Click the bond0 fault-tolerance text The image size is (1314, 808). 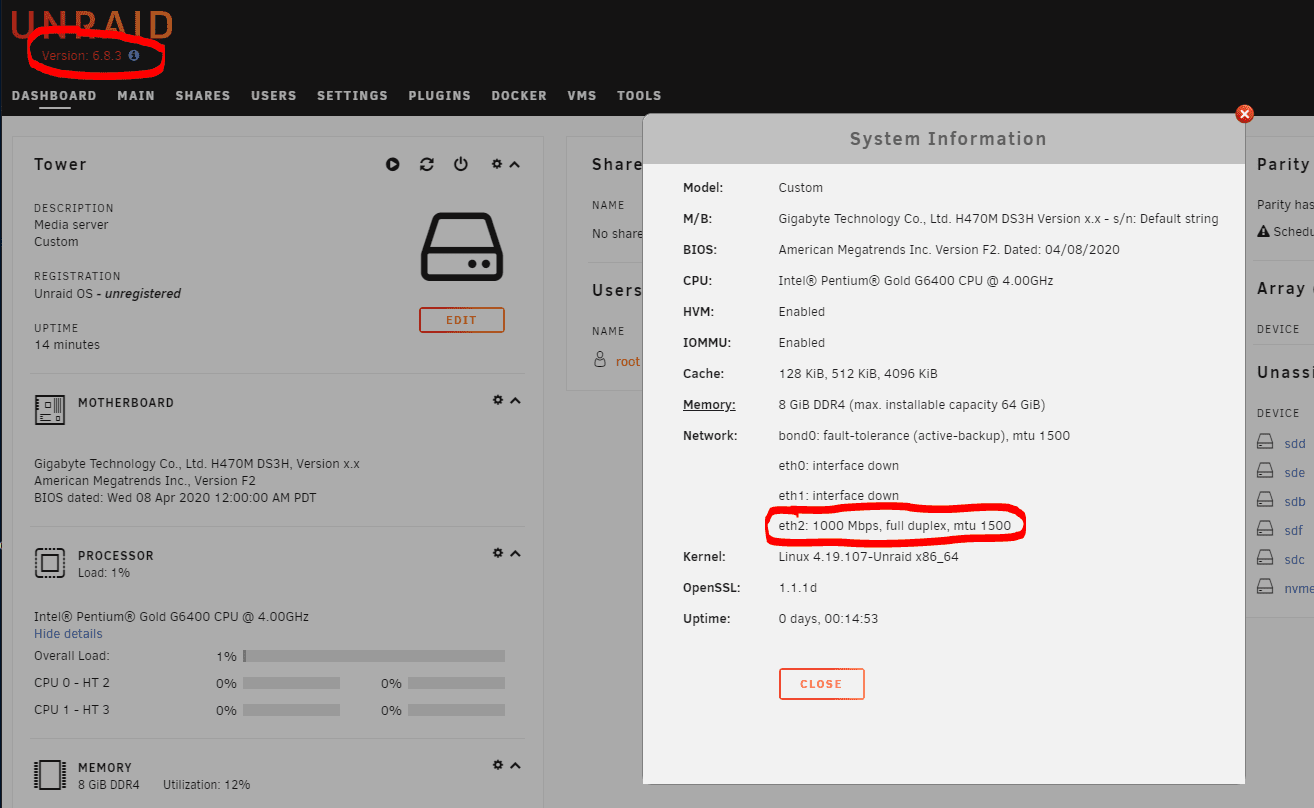[x=924, y=436]
